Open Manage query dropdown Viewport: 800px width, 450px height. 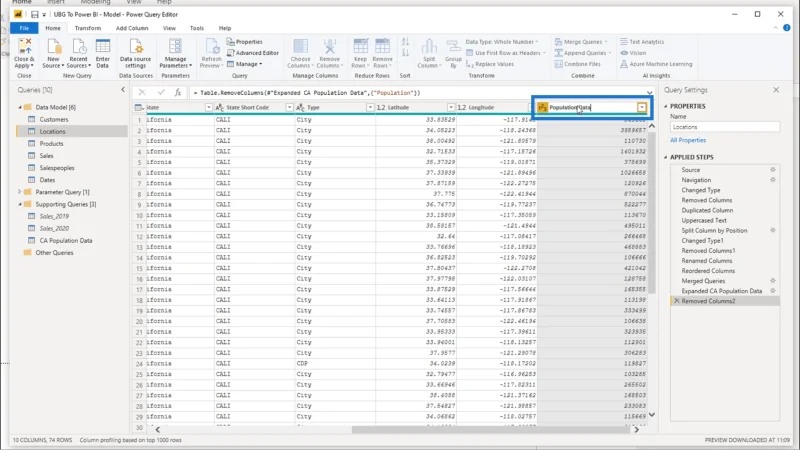click(x=245, y=64)
